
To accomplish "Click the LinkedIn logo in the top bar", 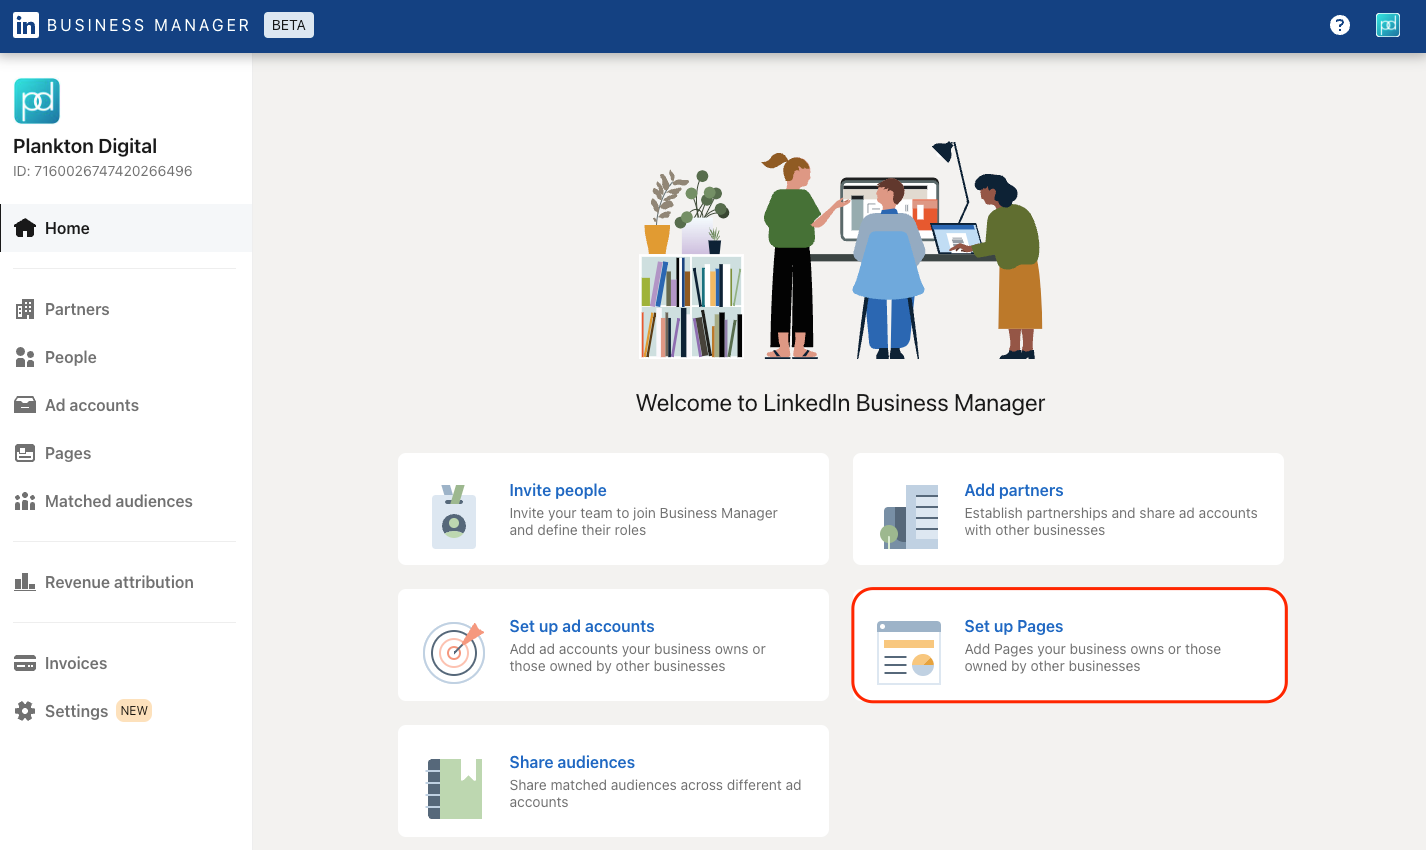I will pyautogui.click(x=26, y=25).
